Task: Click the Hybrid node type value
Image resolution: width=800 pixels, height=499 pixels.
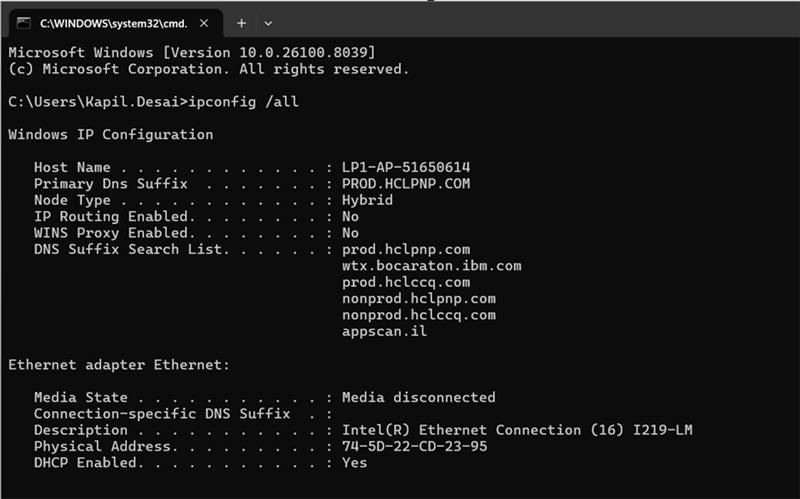Action: point(367,200)
